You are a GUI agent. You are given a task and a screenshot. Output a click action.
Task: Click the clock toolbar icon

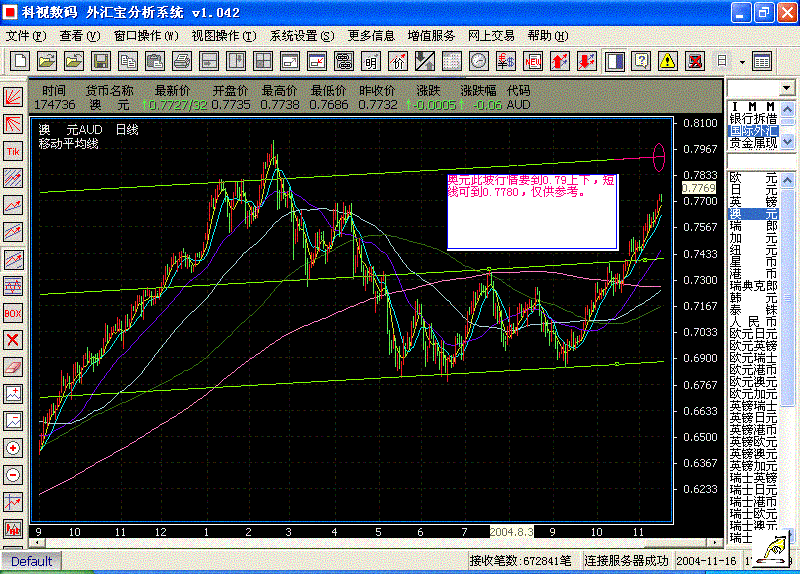[479, 61]
